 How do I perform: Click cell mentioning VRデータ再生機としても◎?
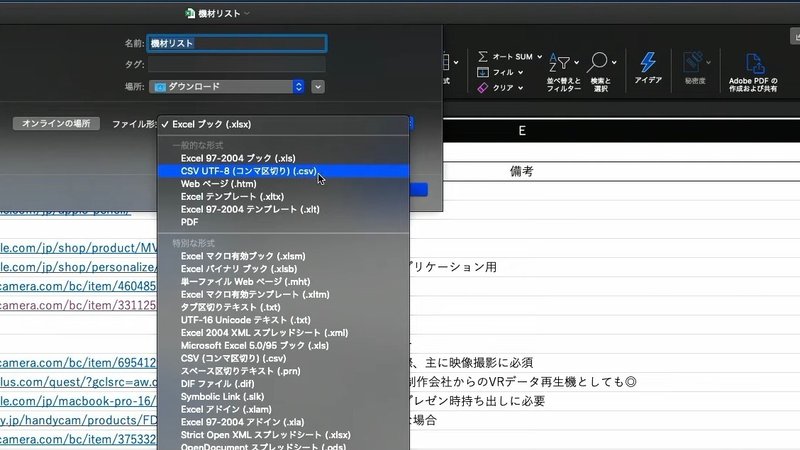[523, 382]
